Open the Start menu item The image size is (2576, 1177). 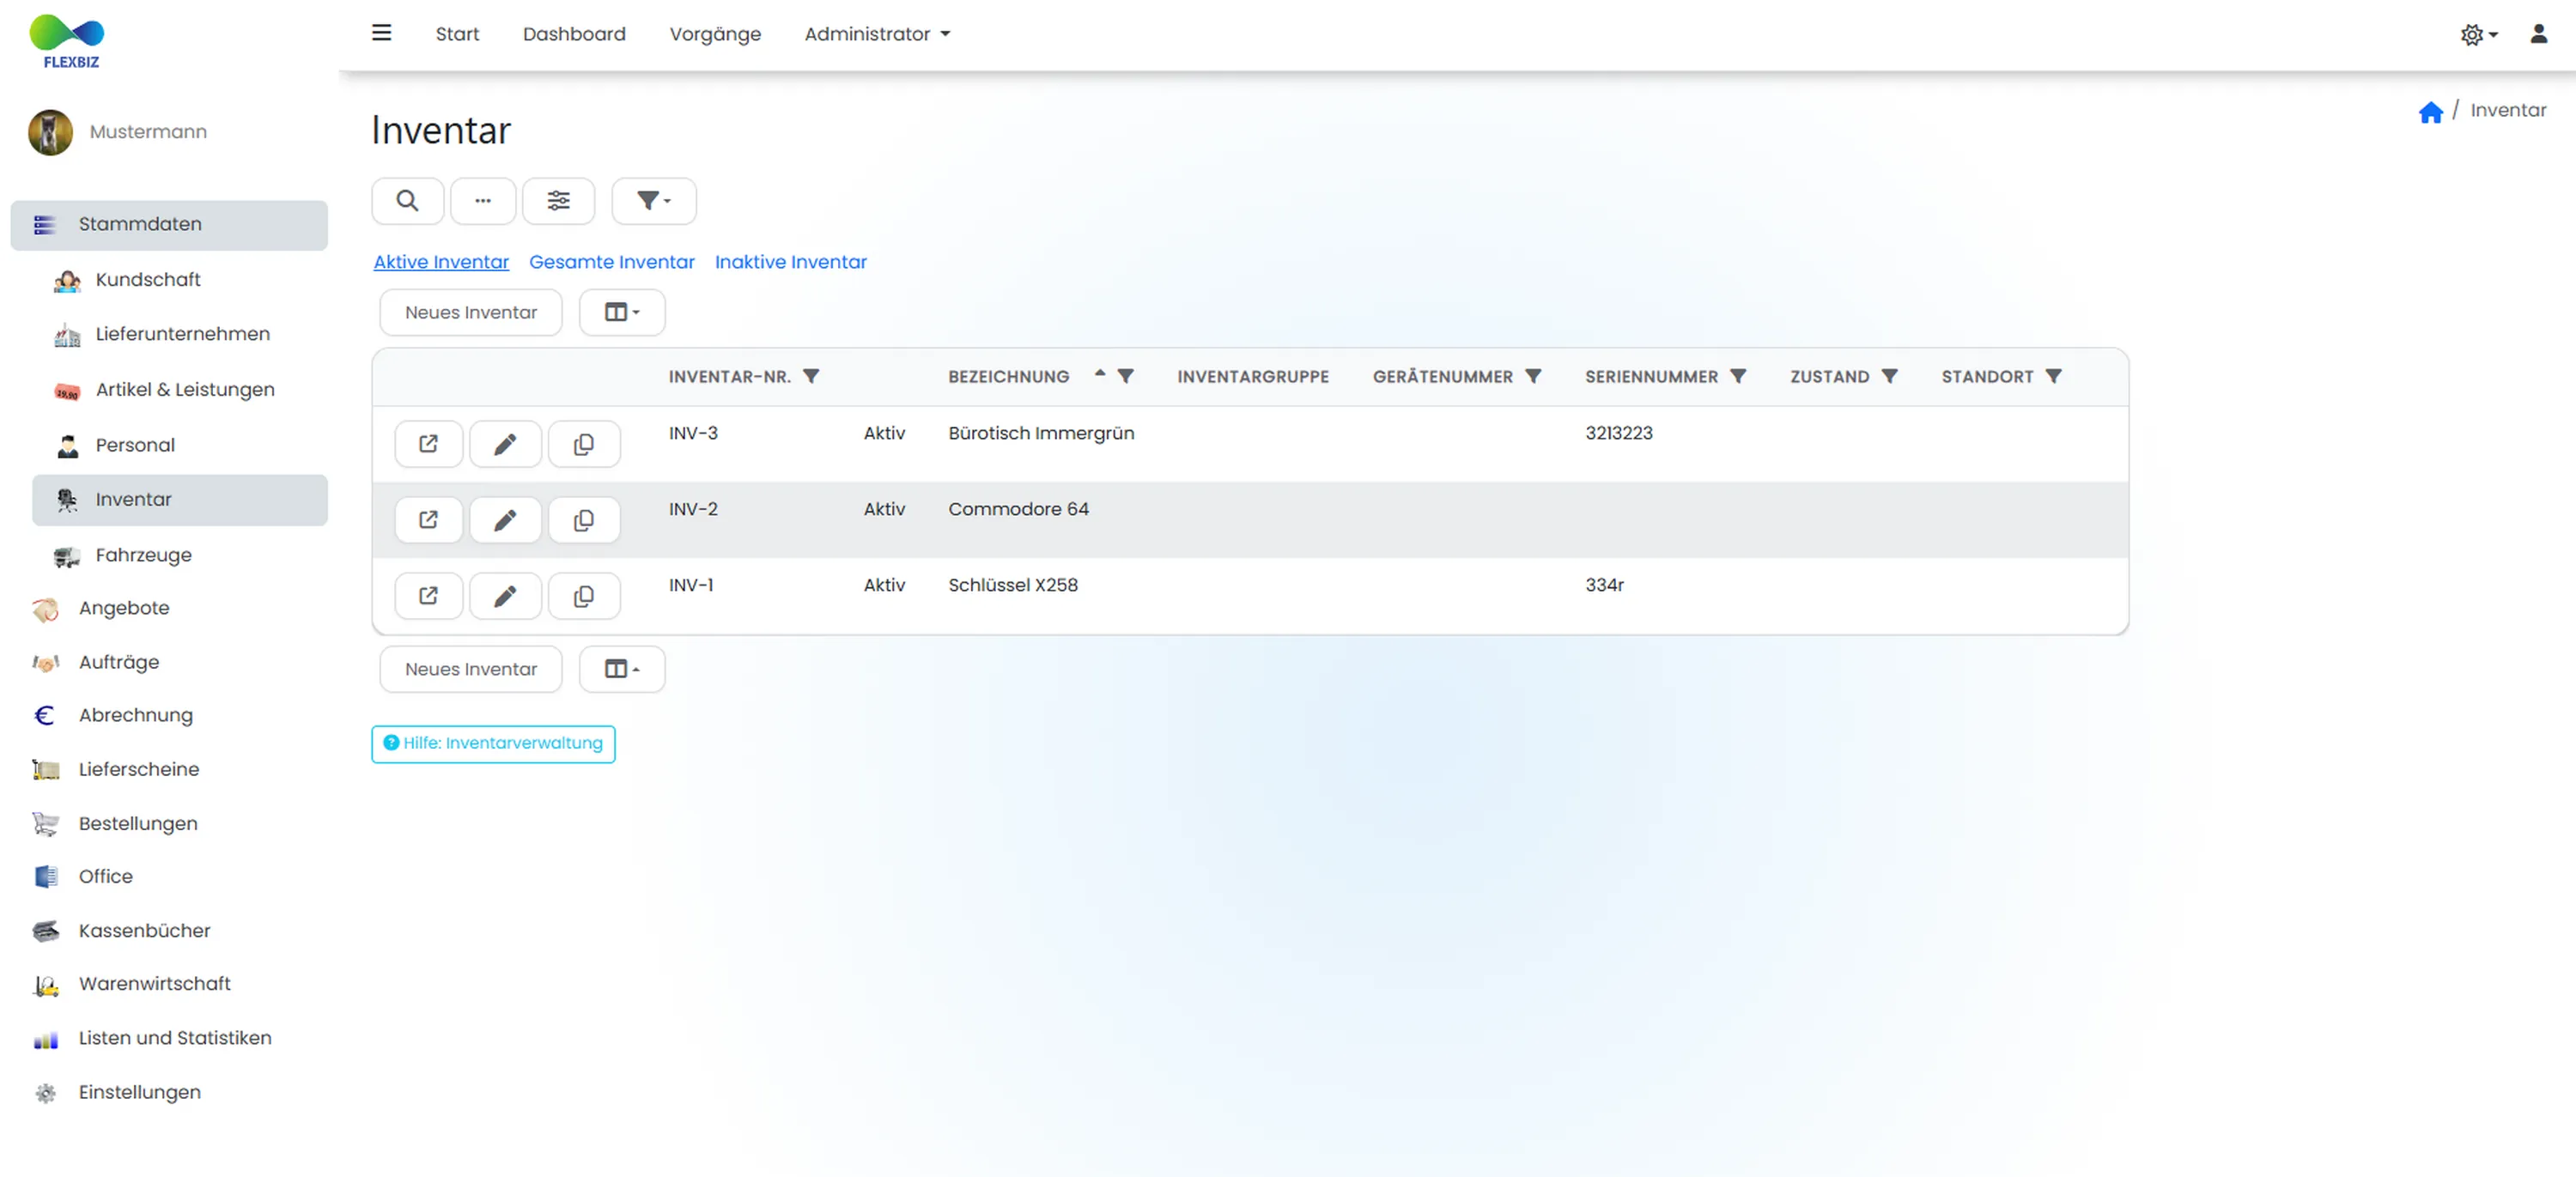[x=457, y=34]
